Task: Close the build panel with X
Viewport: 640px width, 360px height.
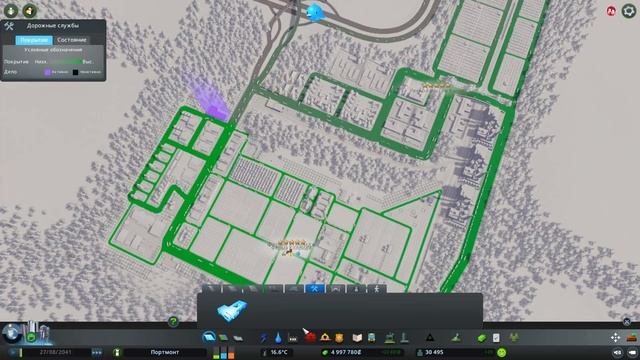Action: pyautogui.click(x=627, y=322)
